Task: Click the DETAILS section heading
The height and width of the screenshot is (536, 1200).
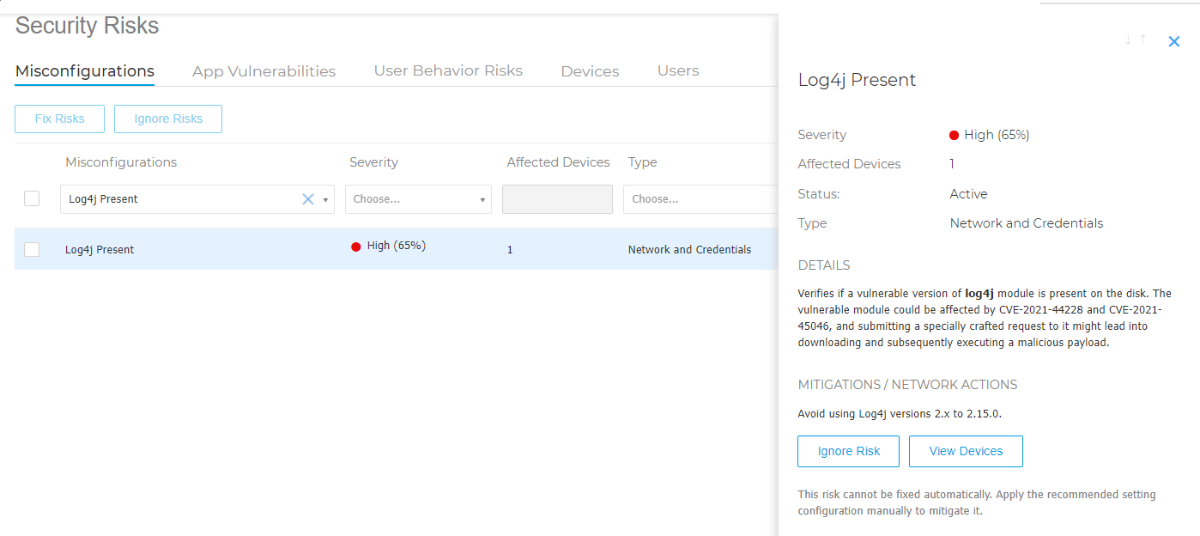Action: [824, 266]
